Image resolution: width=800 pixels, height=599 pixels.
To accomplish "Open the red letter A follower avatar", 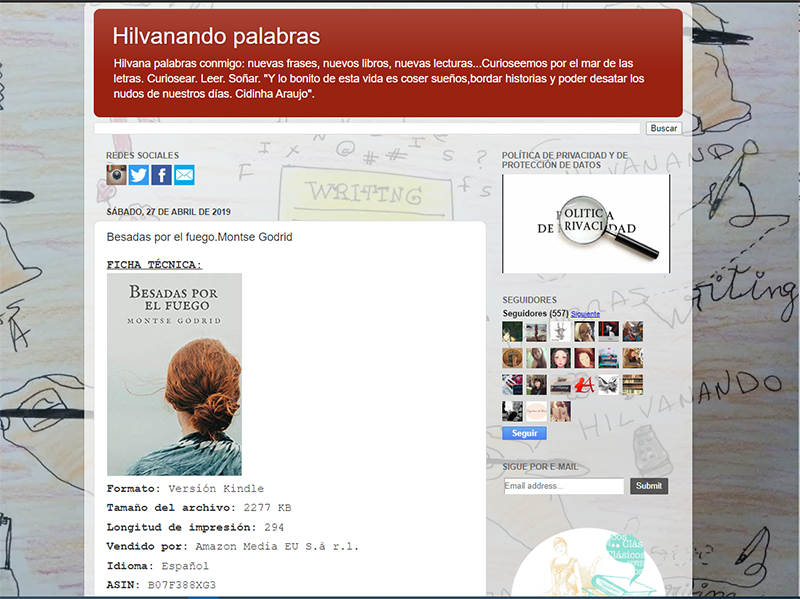I will [x=584, y=385].
